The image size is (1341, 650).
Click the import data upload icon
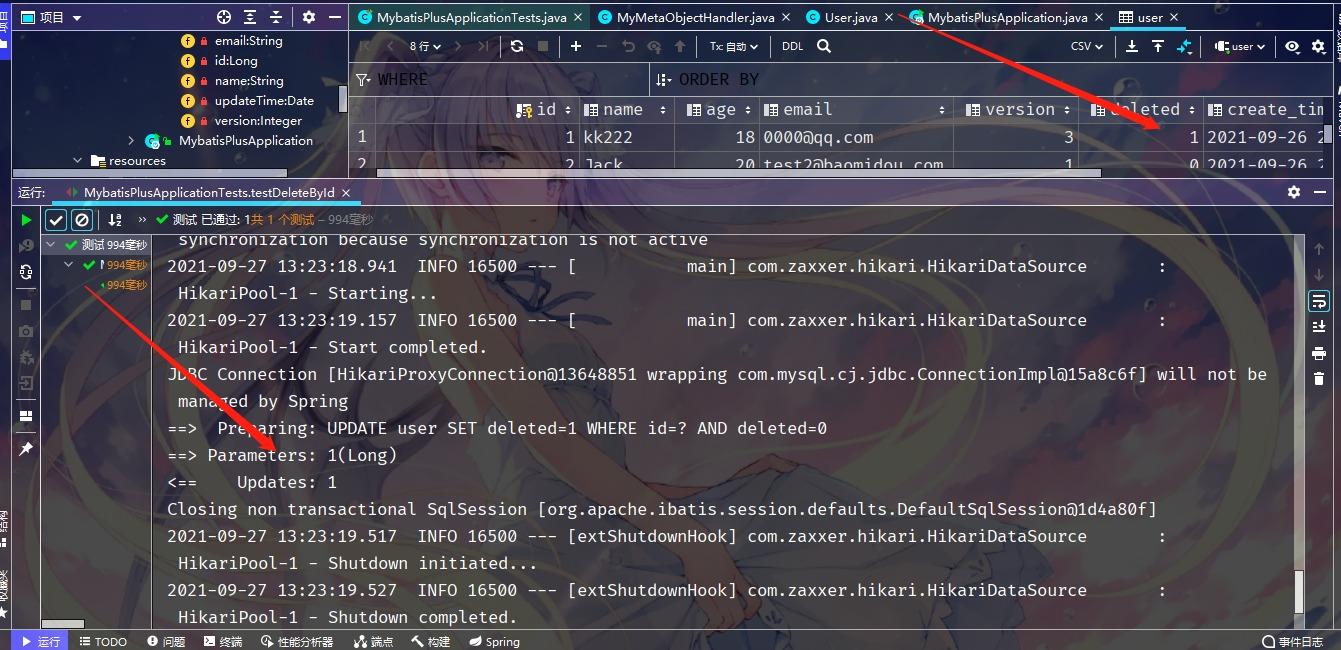pyautogui.click(x=1158, y=46)
